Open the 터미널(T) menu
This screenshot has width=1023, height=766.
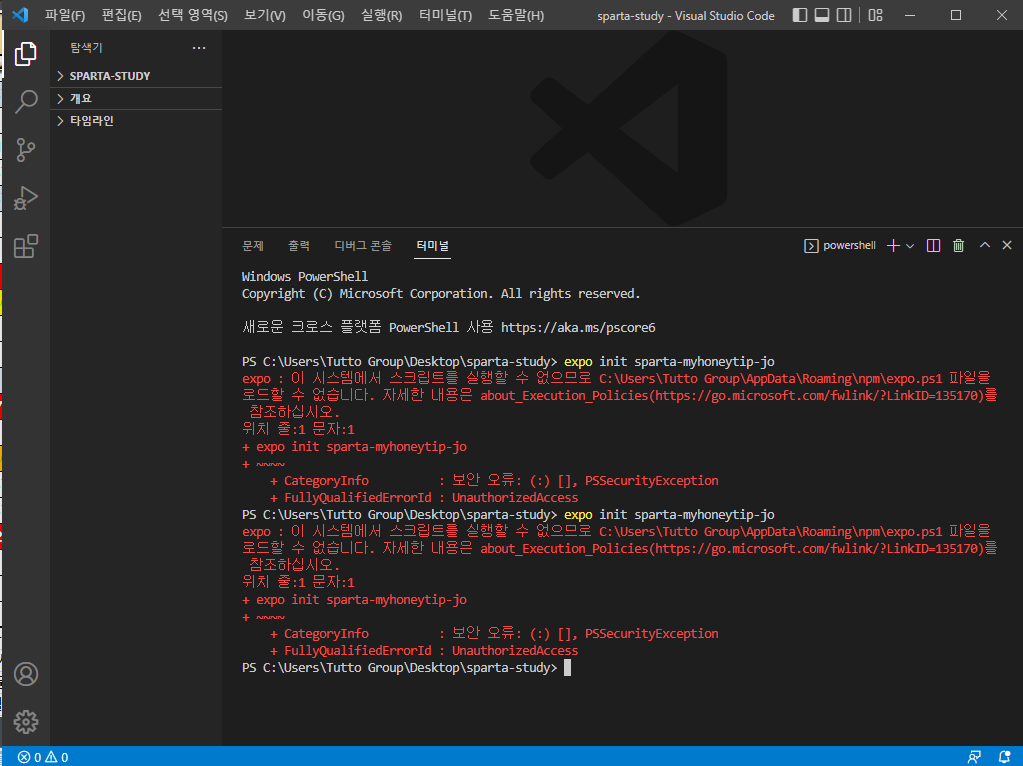pos(445,15)
